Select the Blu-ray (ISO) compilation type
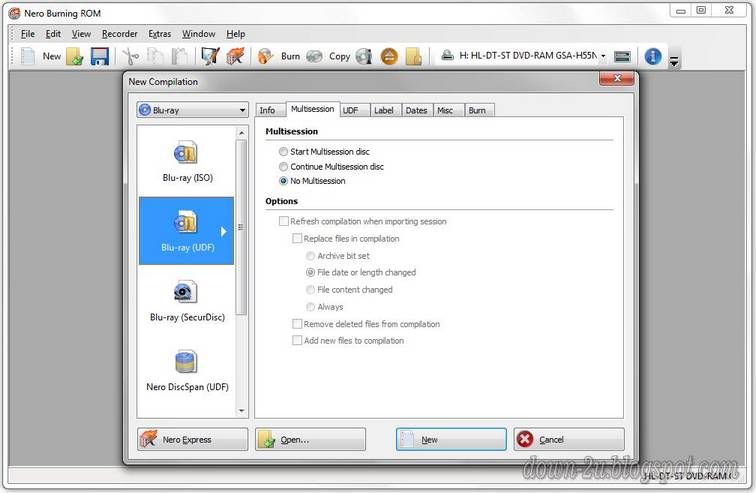 [187, 162]
